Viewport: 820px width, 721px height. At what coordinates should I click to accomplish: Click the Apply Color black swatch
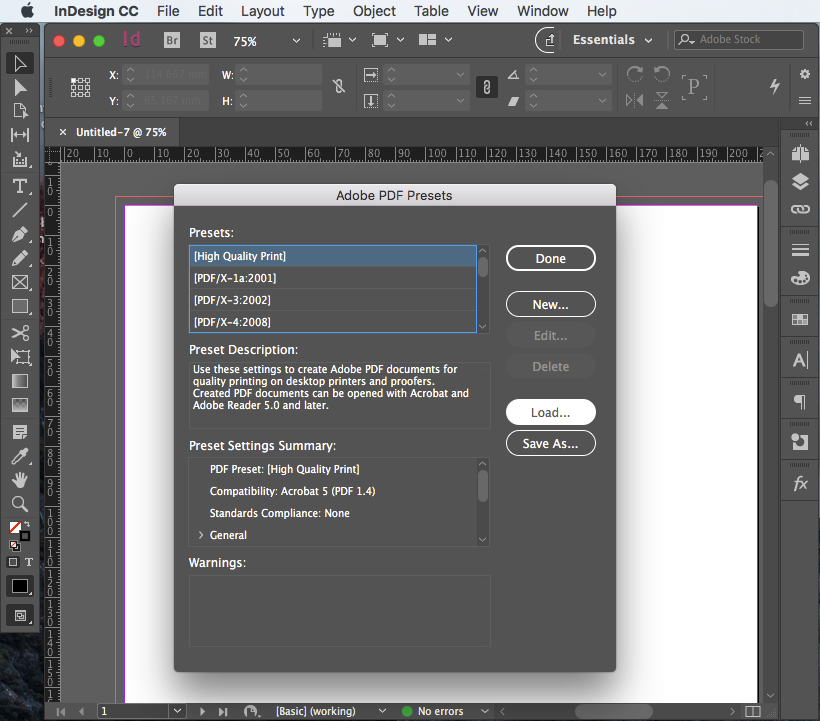20,586
